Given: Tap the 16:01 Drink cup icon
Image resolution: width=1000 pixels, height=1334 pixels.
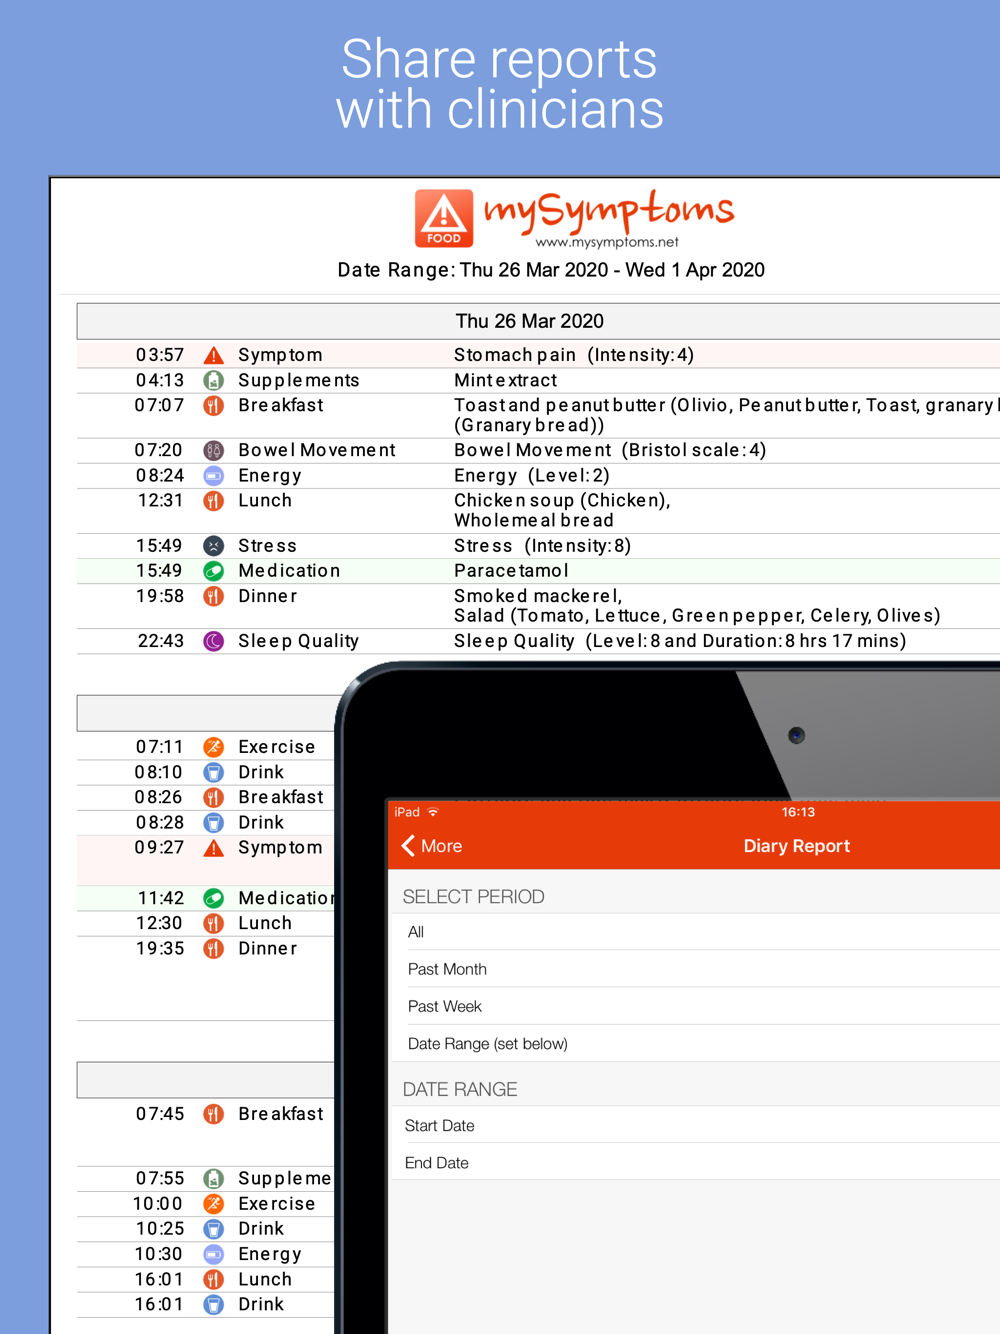Looking at the screenshot, I should [213, 1304].
